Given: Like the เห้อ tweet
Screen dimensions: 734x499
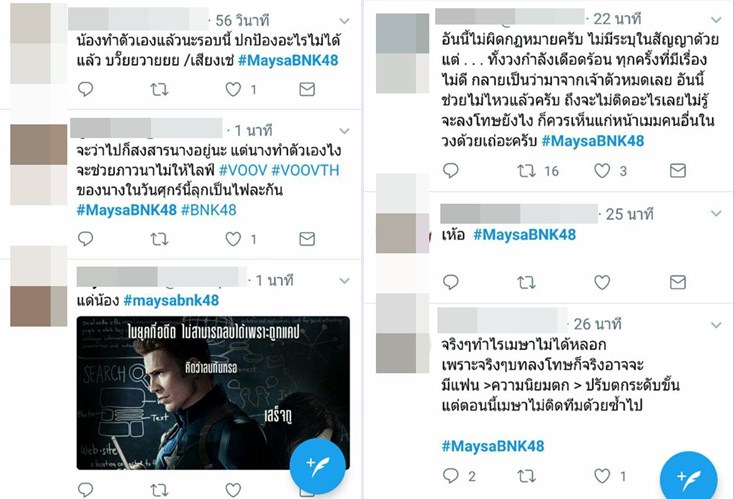Looking at the screenshot, I should coord(602,282).
